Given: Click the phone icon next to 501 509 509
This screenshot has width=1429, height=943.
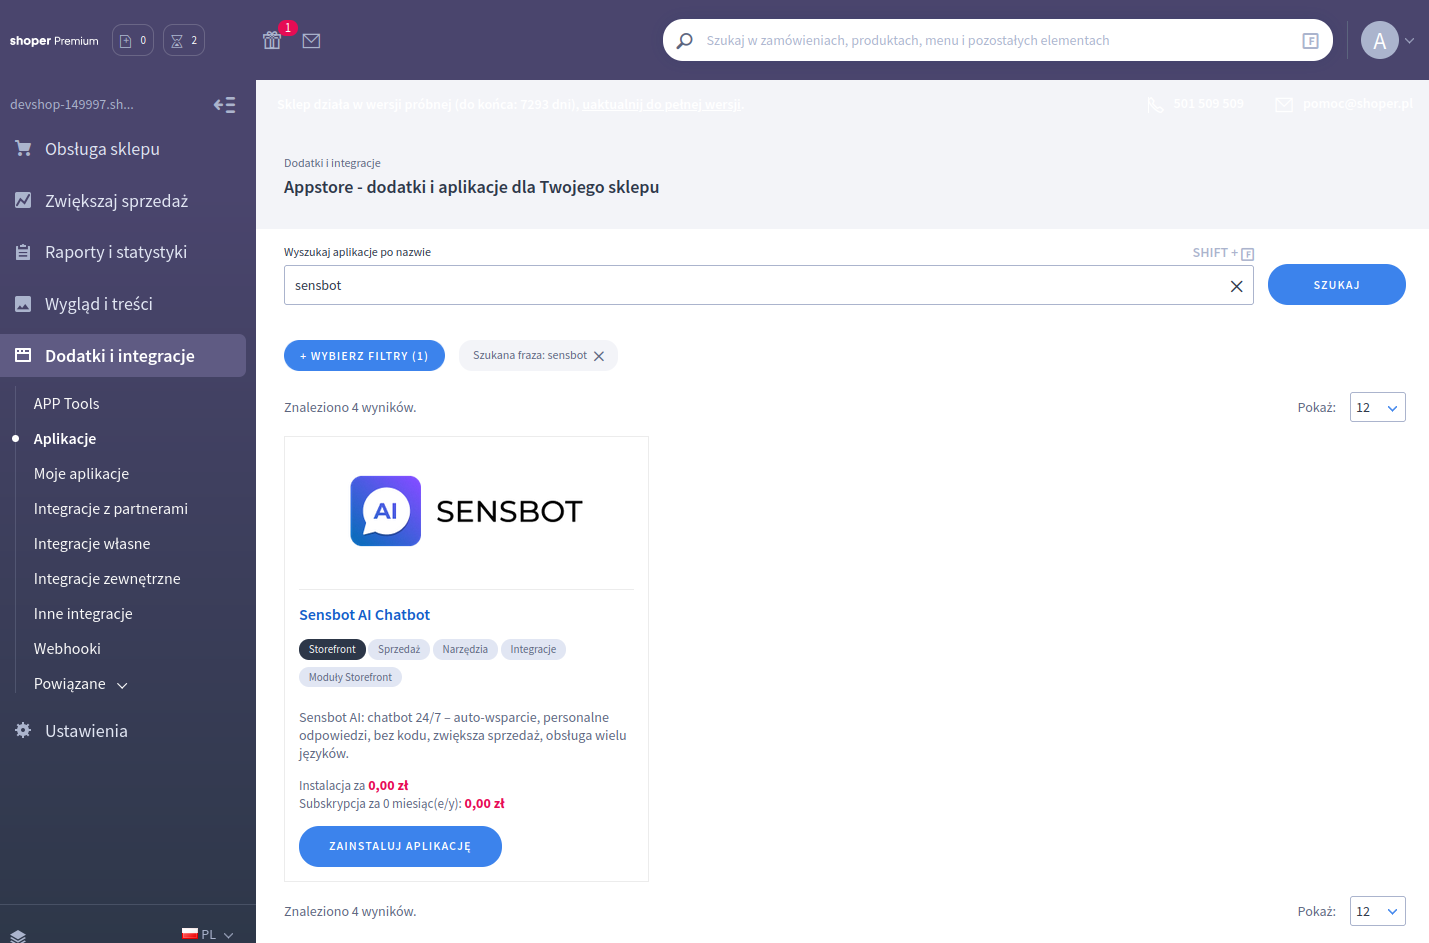Looking at the screenshot, I should (1156, 105).
